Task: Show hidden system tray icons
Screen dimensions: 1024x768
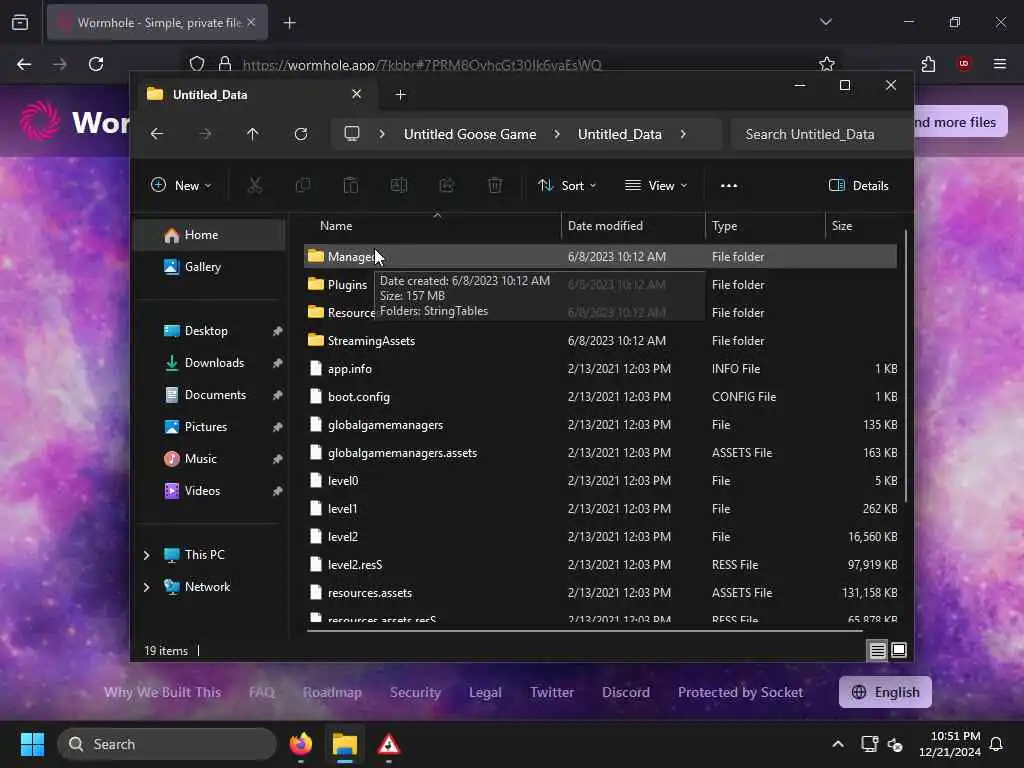Action: (838, 744)
